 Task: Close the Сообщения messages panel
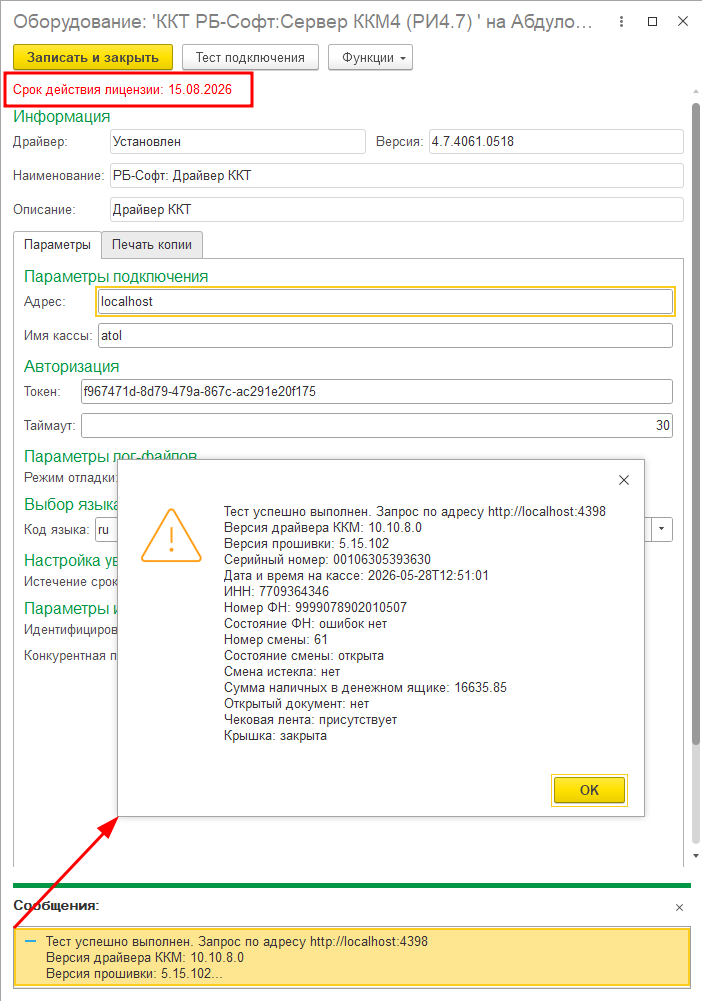pos(679,907)
